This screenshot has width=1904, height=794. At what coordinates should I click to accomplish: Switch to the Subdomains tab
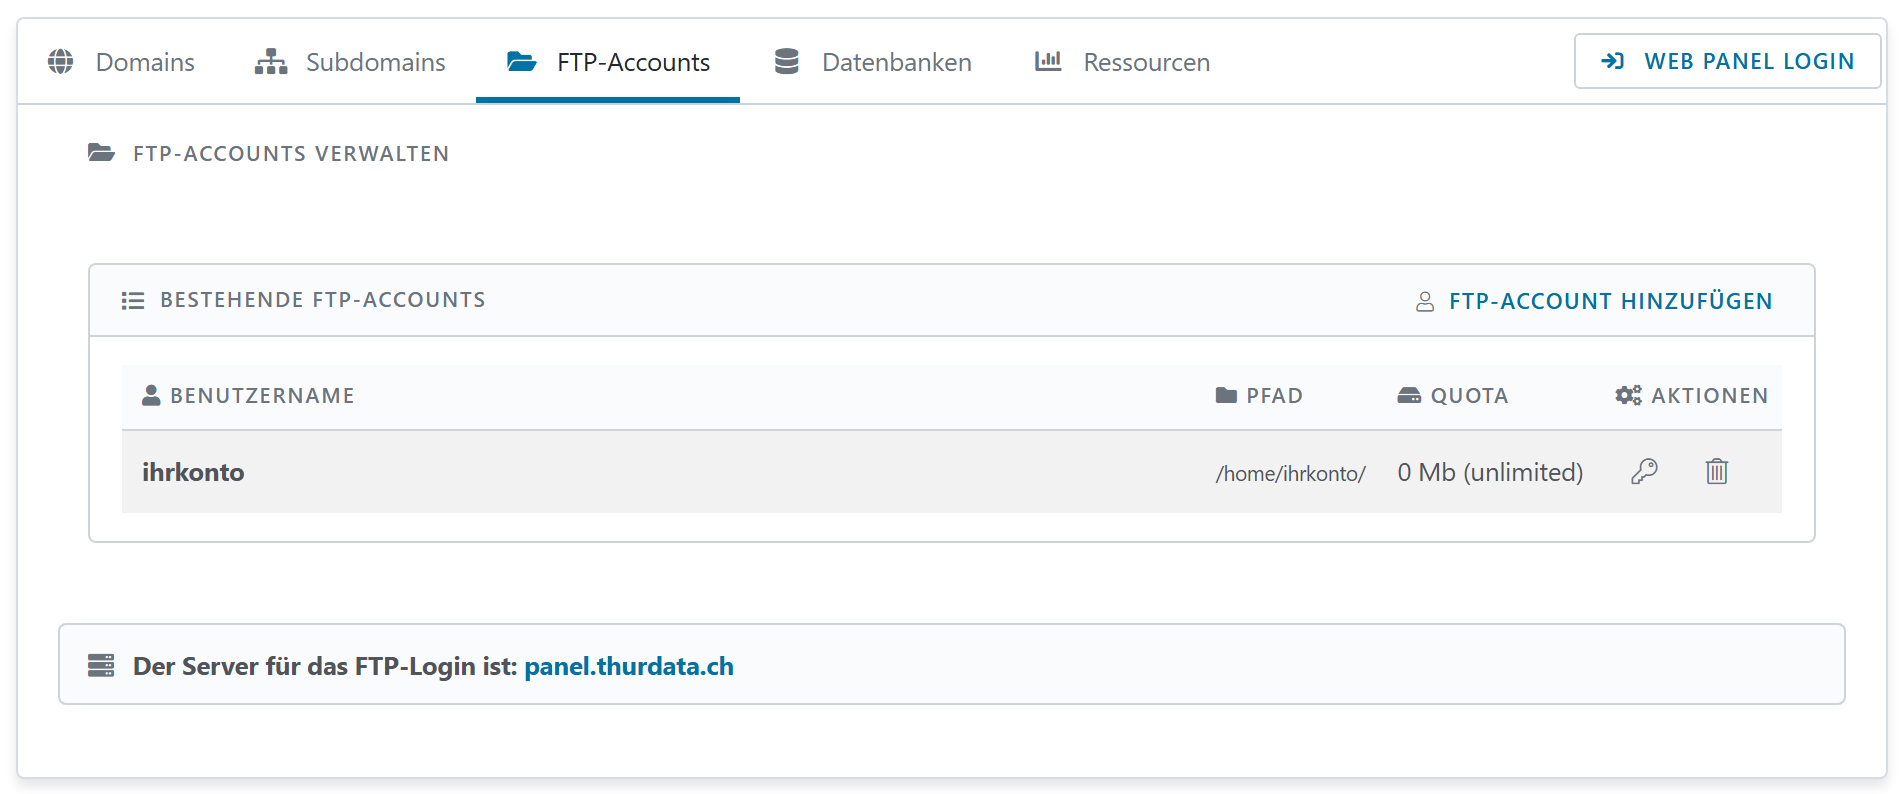coord(350,62)
